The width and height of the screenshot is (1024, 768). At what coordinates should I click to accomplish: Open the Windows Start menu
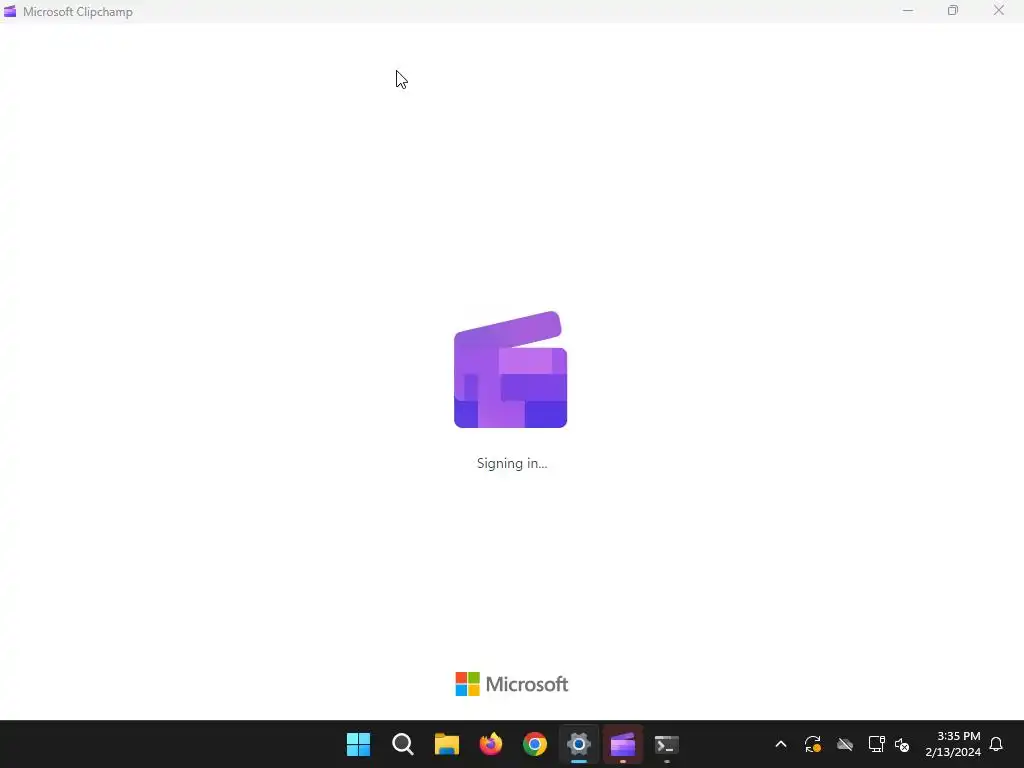coord(358,744)
